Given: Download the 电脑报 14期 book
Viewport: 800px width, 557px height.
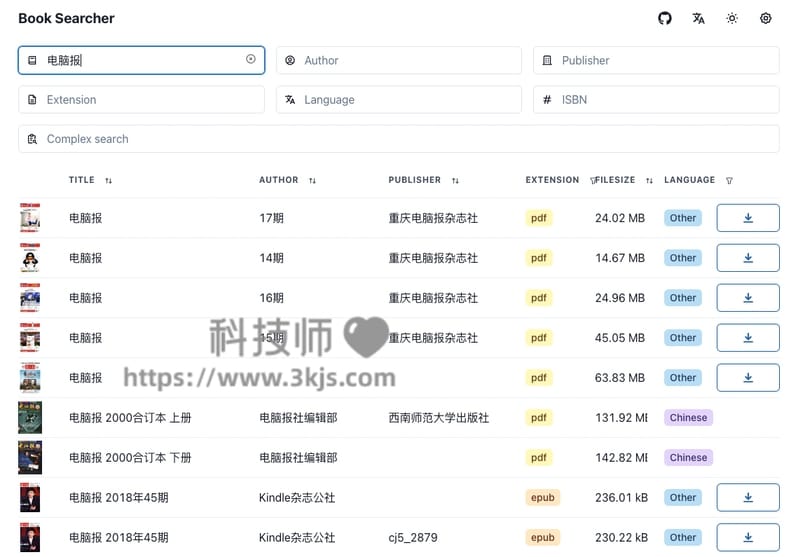Looking at the screenshot, I should [748, 258].
